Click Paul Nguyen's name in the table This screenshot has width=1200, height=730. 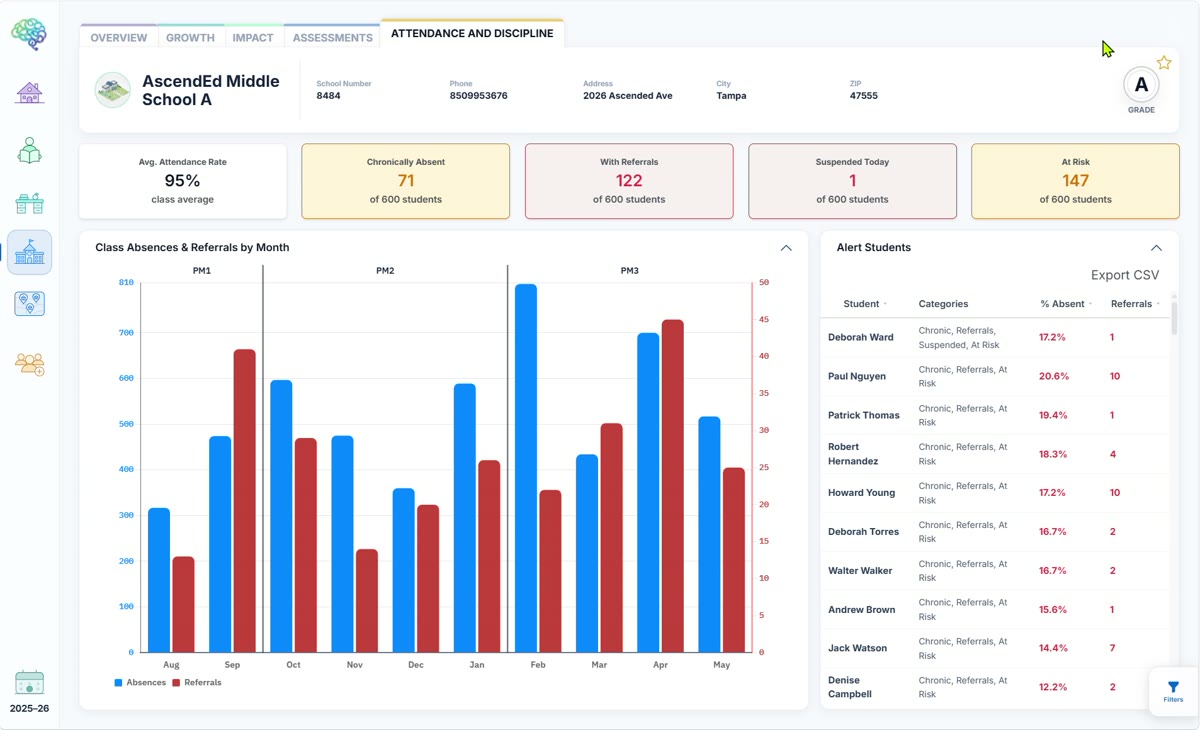[x=857, y=376]
